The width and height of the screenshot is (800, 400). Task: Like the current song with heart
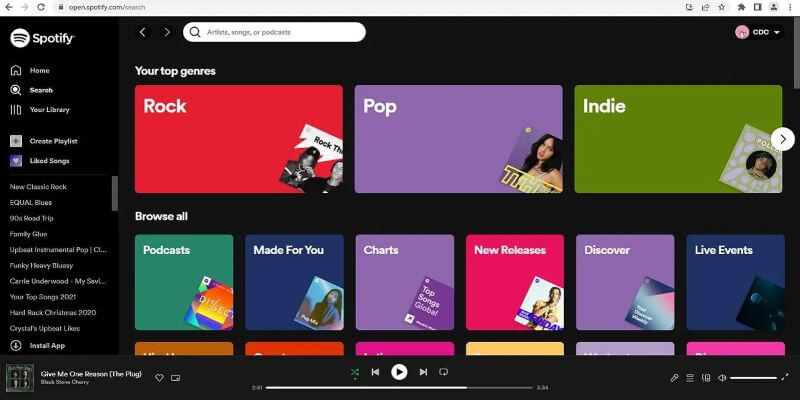tap(159, 378)
